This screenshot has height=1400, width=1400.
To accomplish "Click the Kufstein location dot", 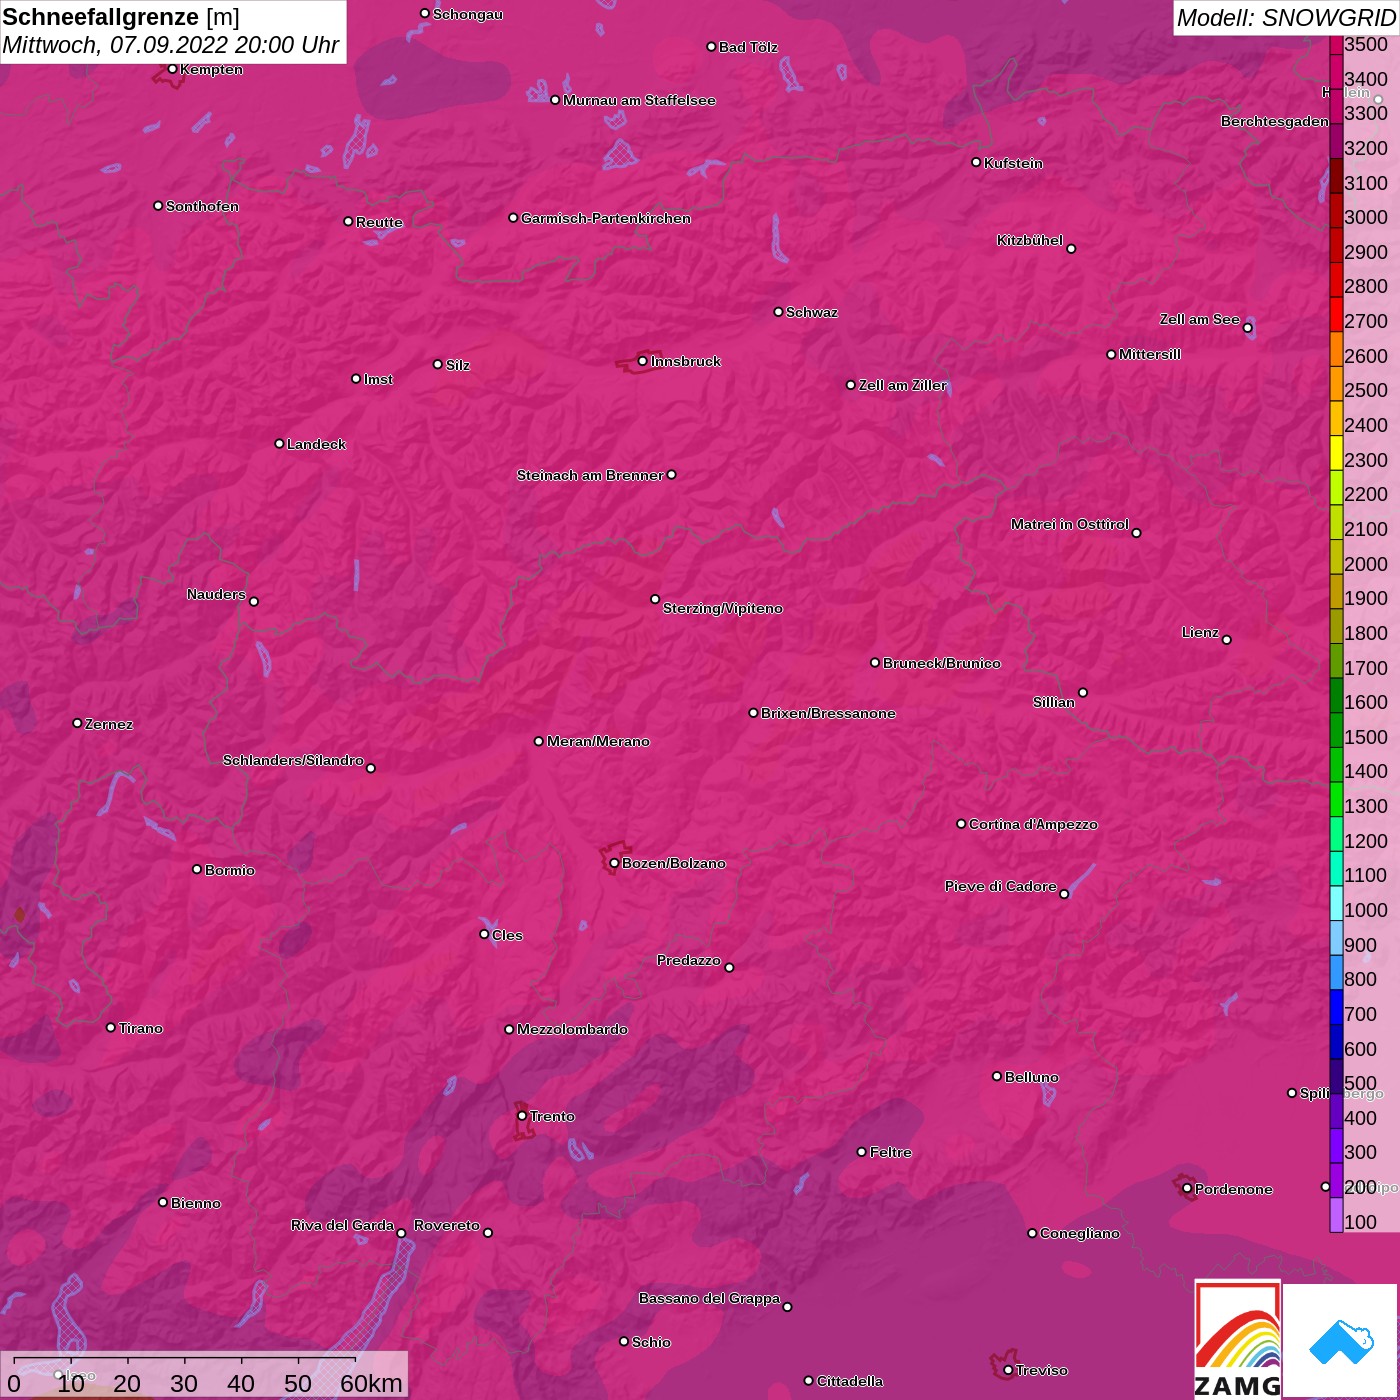I will click(976, 162).
